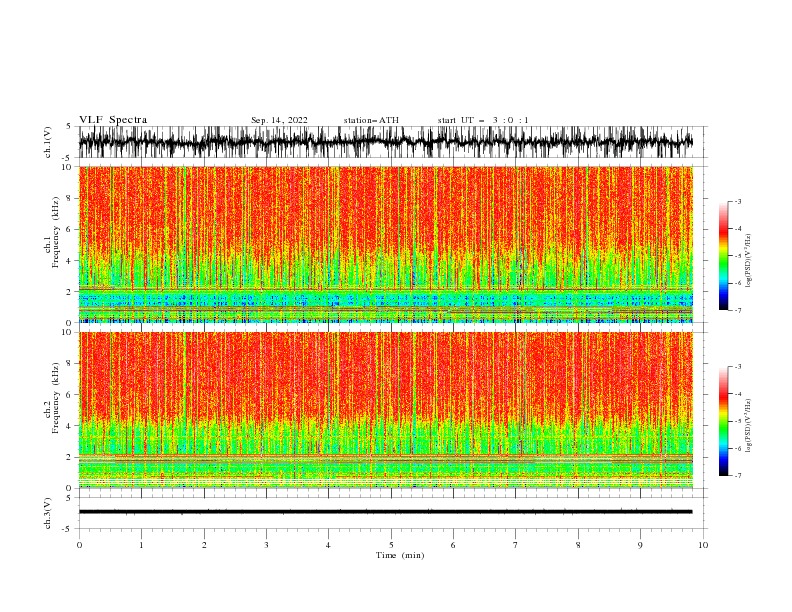792x612 pixels.
Task: Select the "start UT = 3 :0 :1" text
Action: tap(483, 120)
